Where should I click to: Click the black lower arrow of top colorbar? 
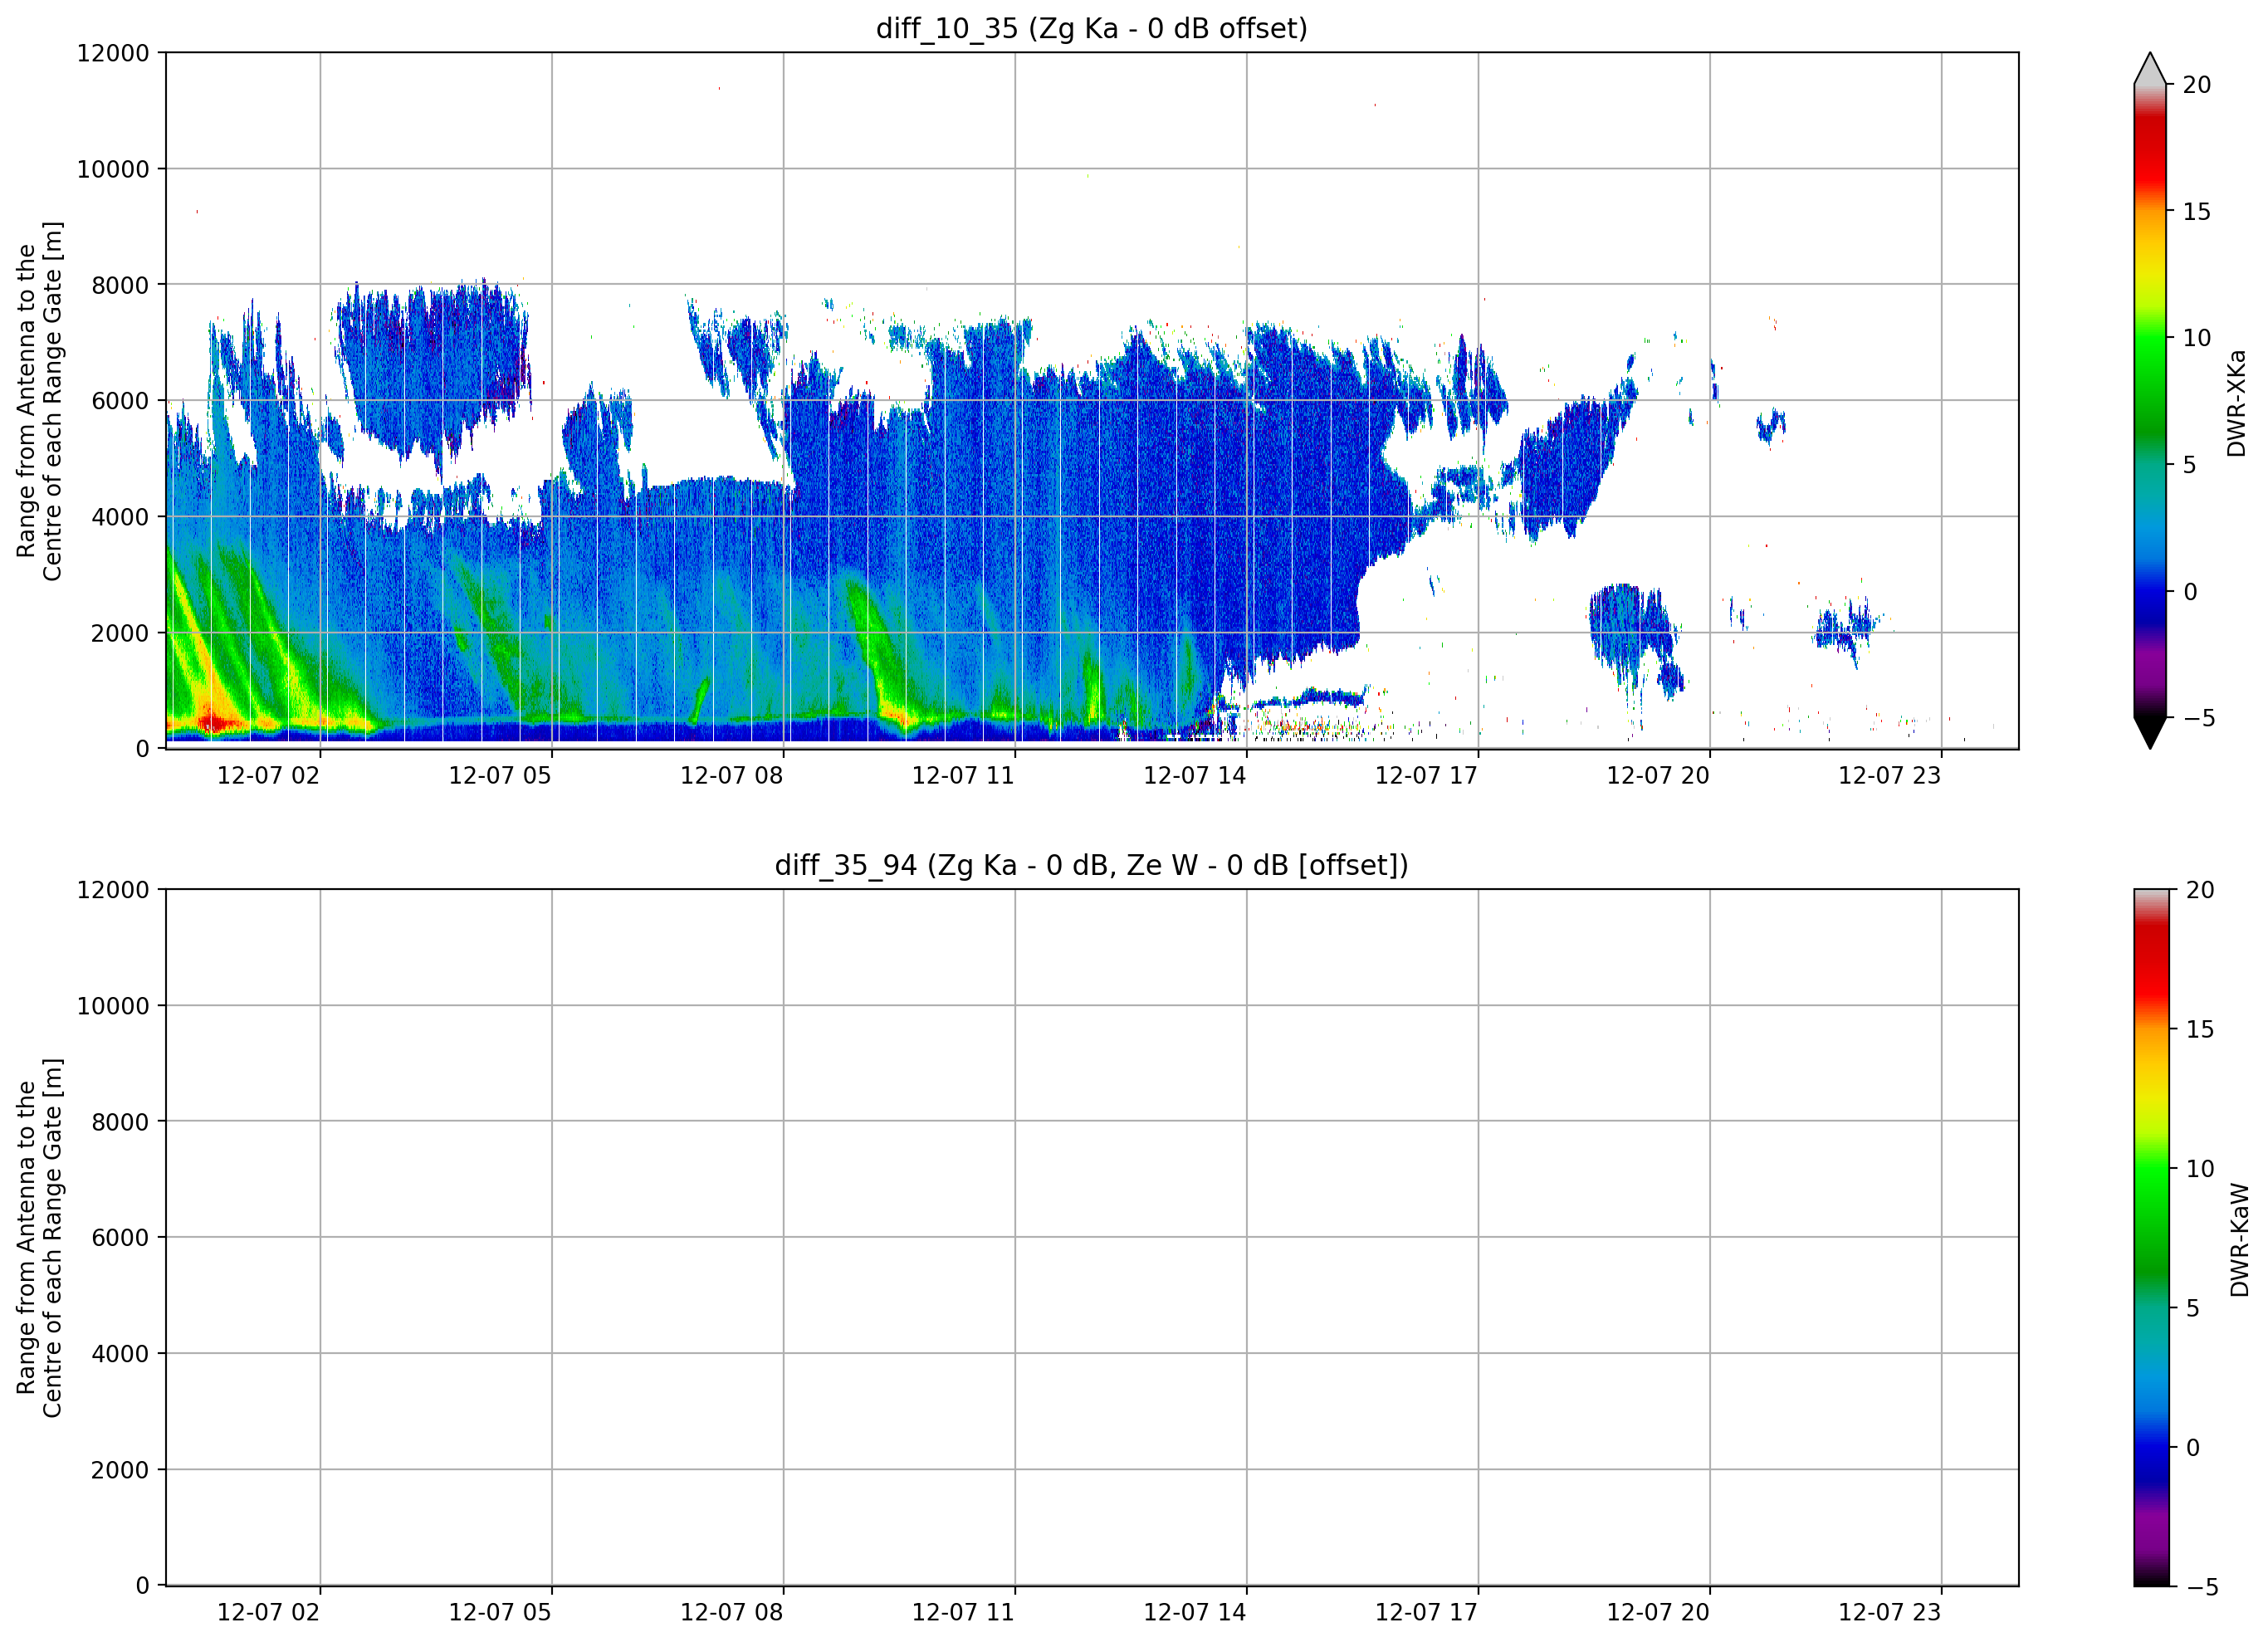point(2150,732)
